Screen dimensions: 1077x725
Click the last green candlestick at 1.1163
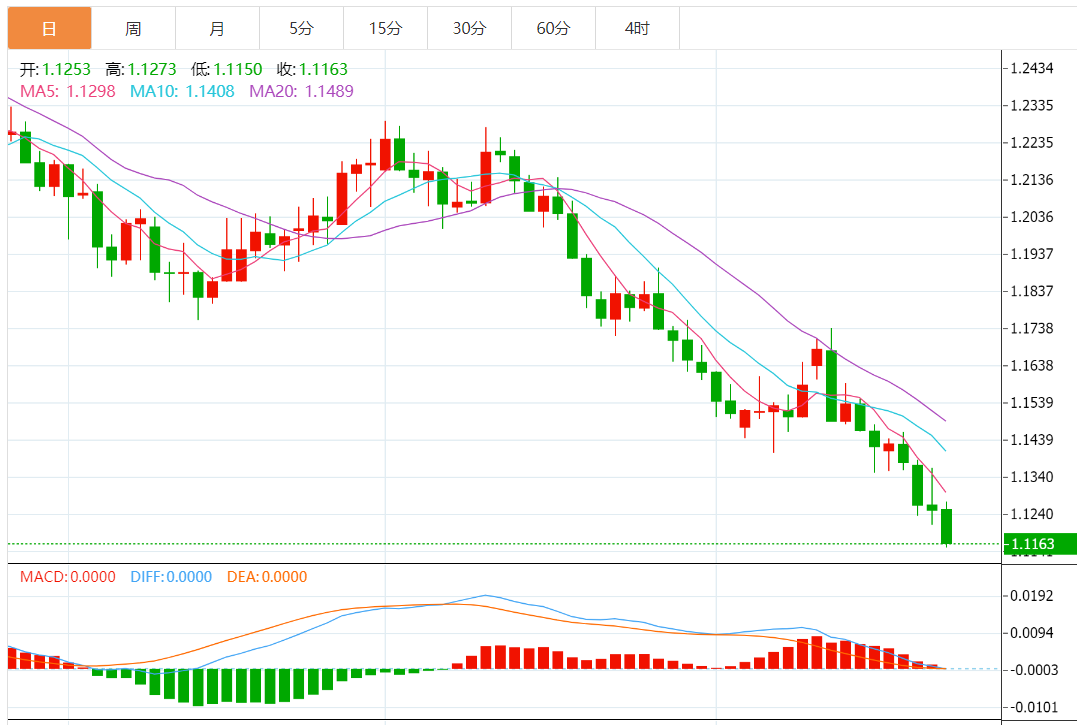click(x=946, y=526)
